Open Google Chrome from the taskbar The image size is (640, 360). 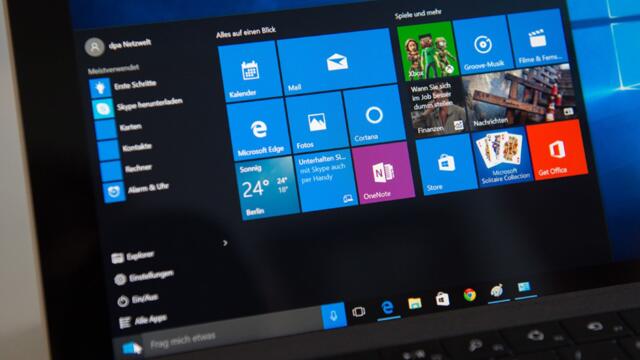(470, 294)
